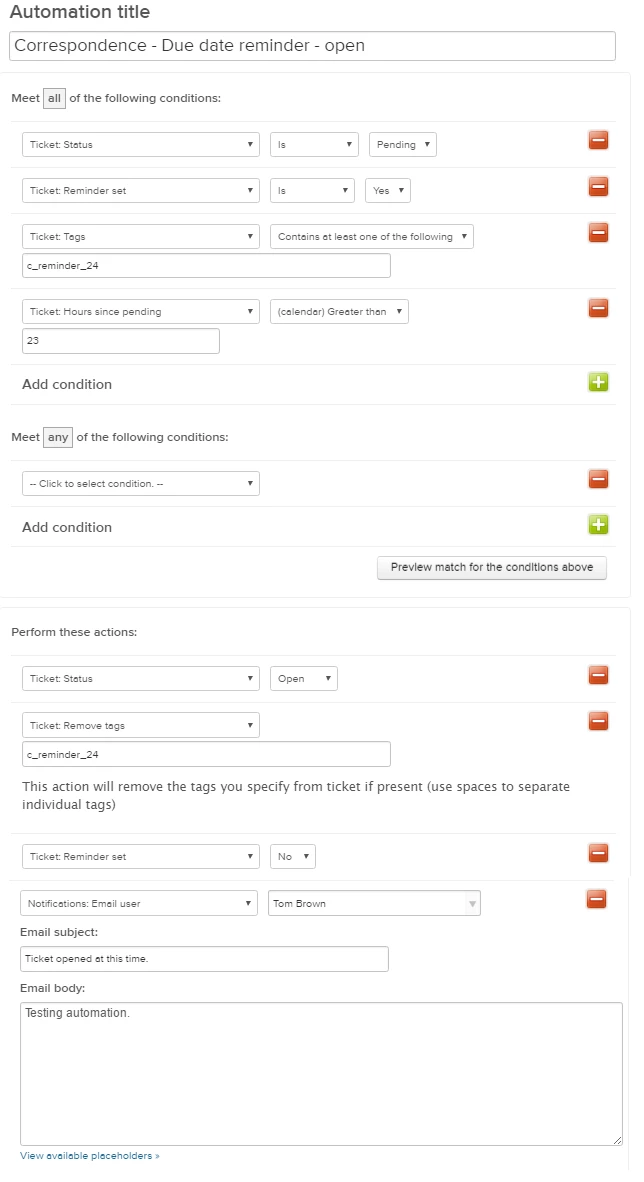644x1182 pixels.
Task: Open the Pending status value dropdown
Action: pyautogui.click(x=403, y=145)
